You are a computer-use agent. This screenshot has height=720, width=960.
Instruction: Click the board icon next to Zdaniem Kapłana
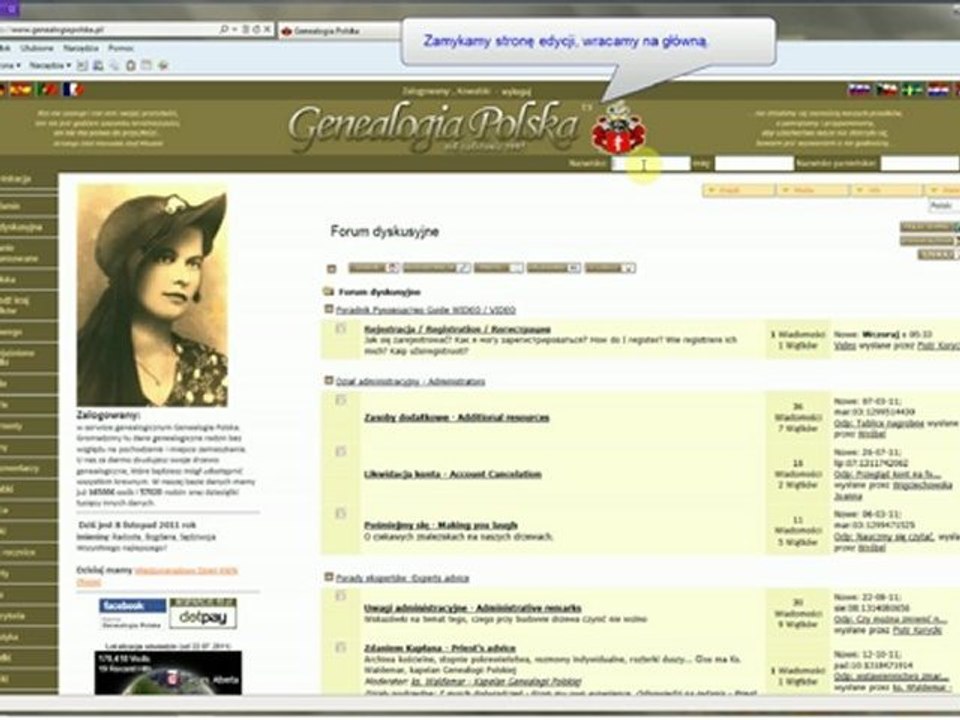point(341,647)
